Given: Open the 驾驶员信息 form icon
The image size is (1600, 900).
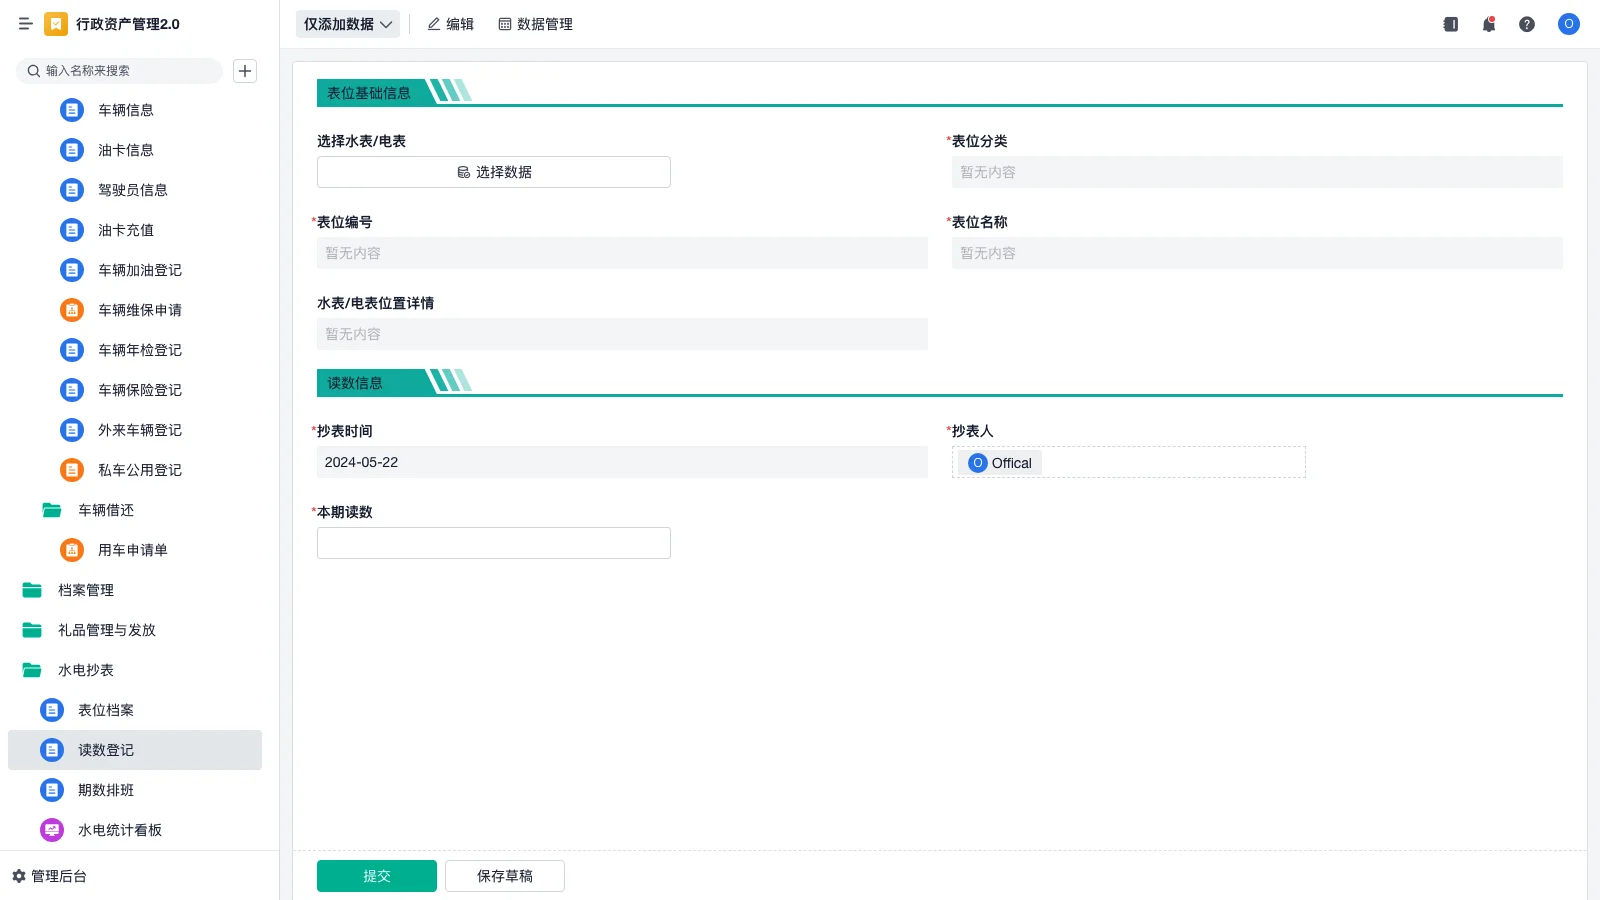Looking at the screenshot, I should coord(72,190).
